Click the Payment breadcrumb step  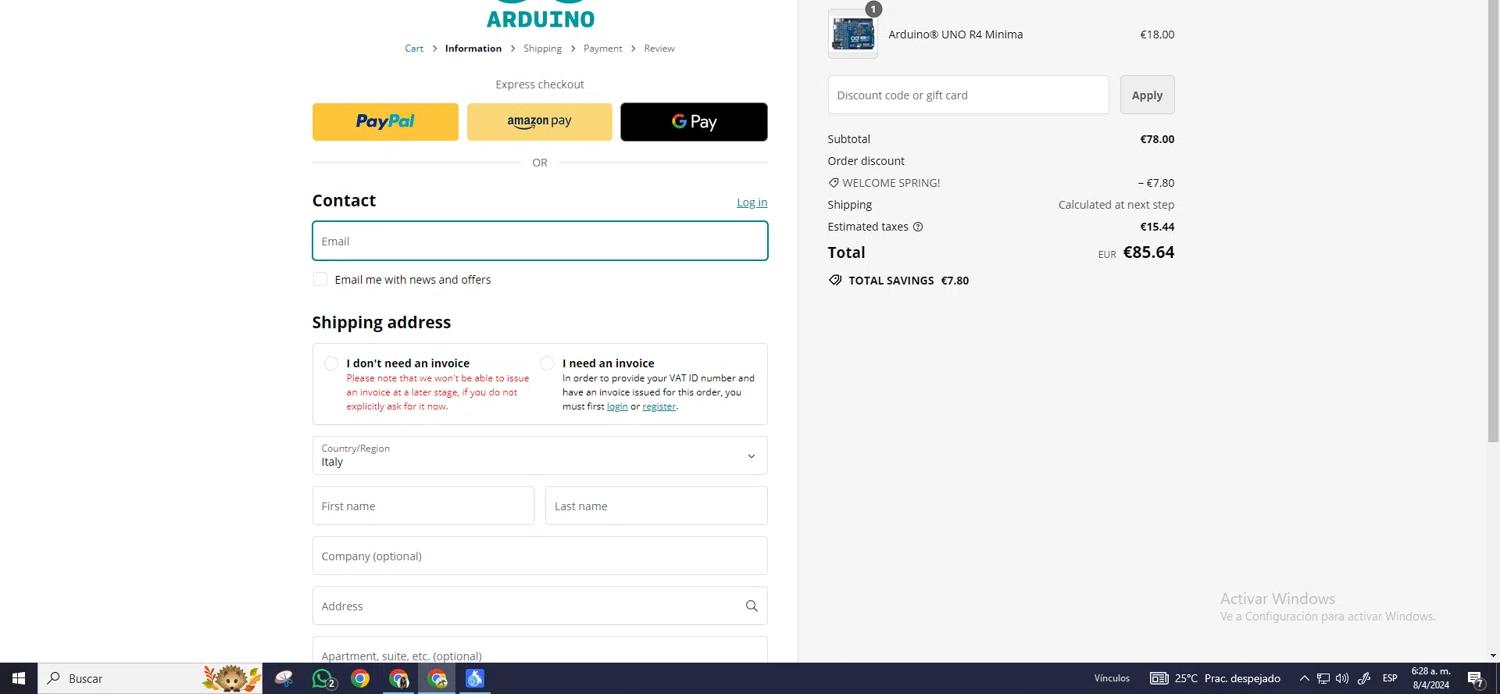(603, 48)
